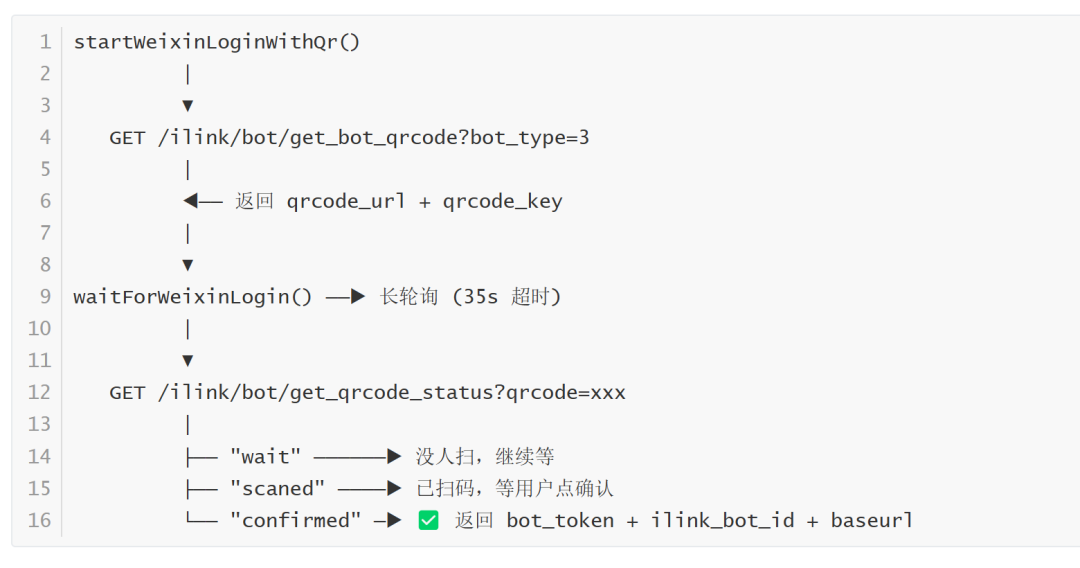Image resolution: width=1080 pixels, height=568 pixels.
Task: Click the waitForWeixinLogin() function text
Action: pos(193,297)
